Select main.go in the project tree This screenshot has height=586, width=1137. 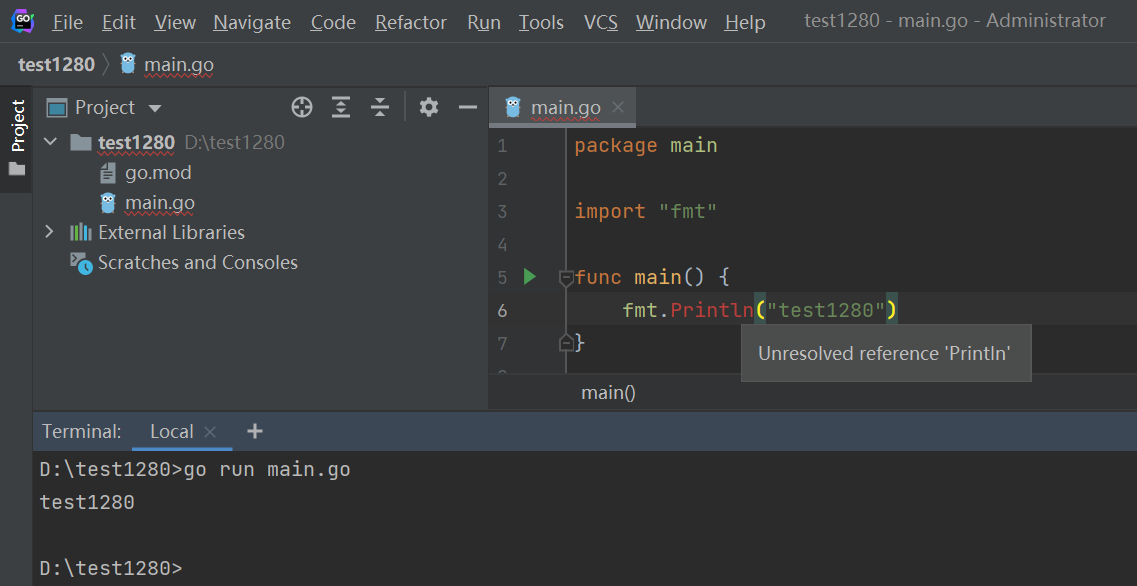160,203
